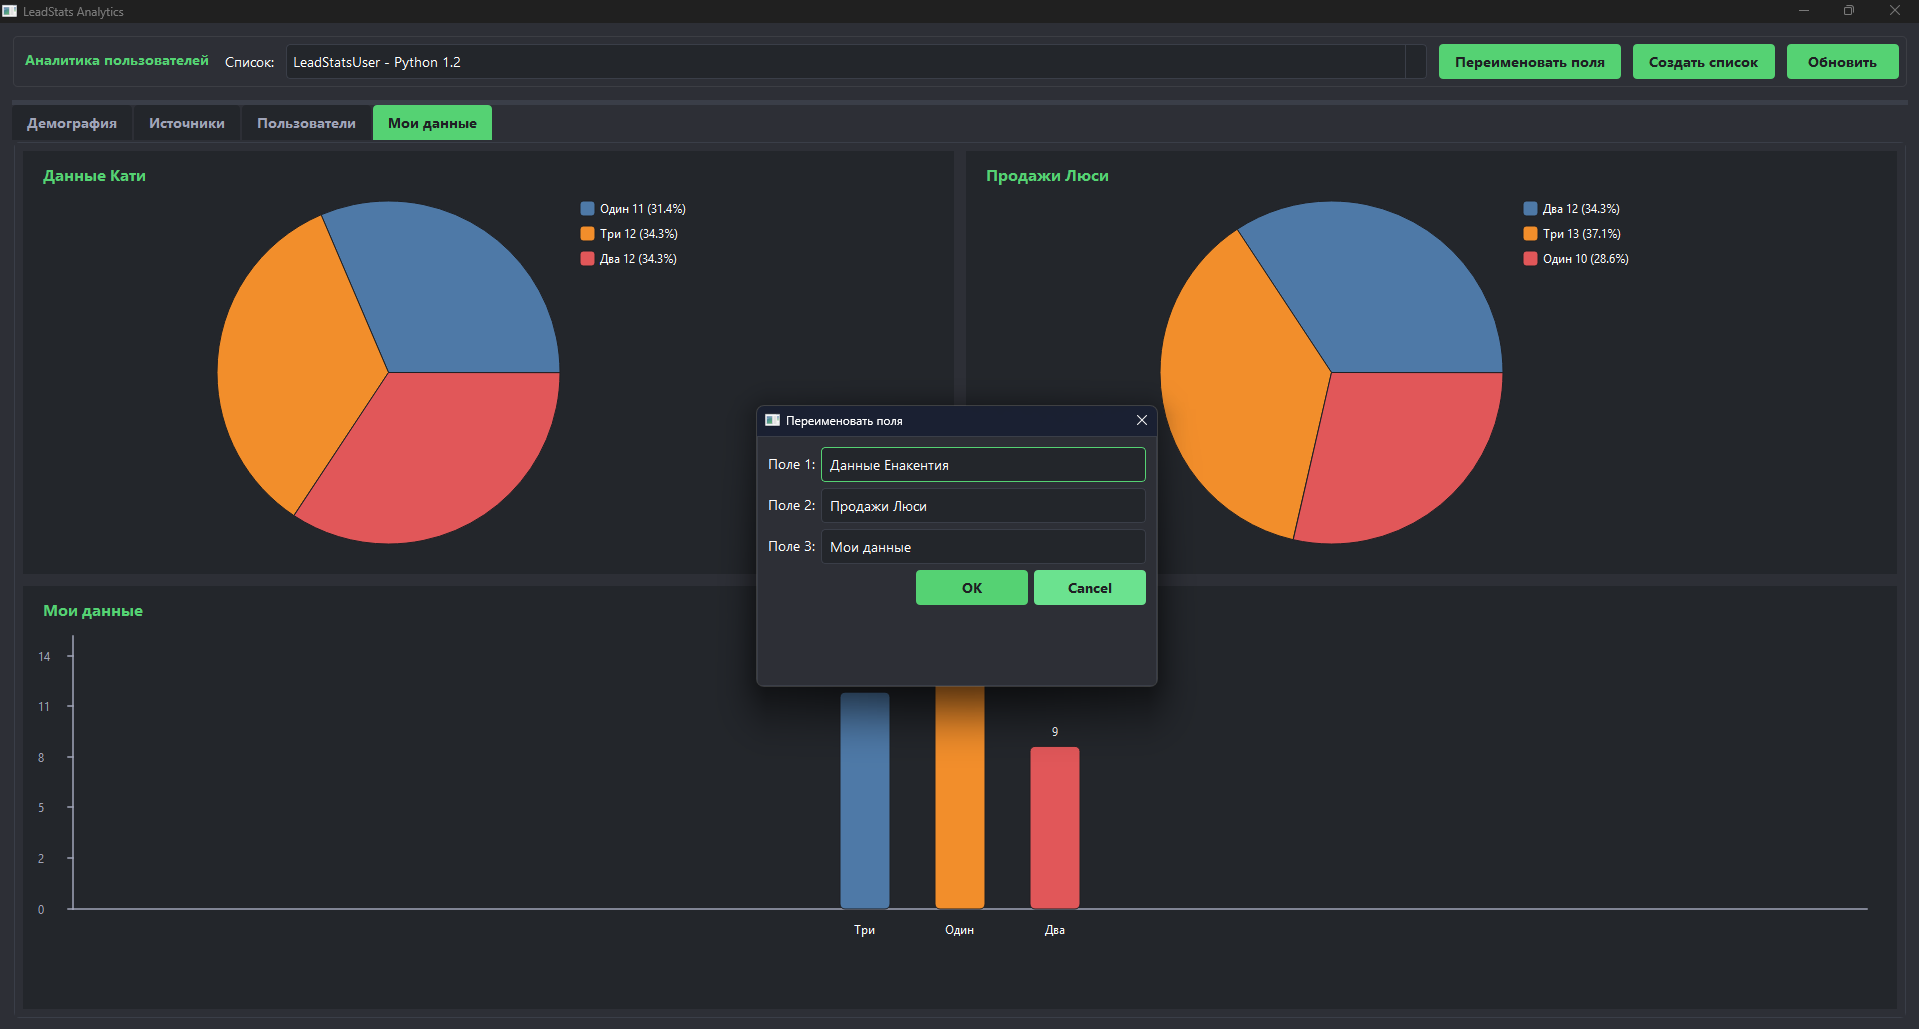This screenshot has height=1029, width=1919.
Task: Click blue Один swatch in Данные Кати legend
Action: coord(587,209)
